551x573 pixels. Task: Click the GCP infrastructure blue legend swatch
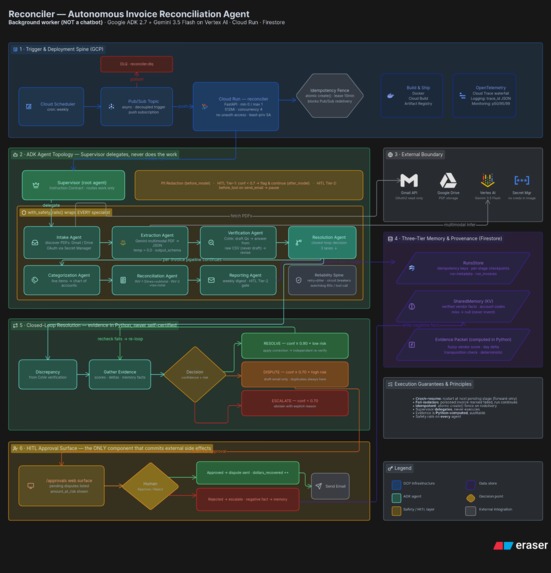pos(396,485)
